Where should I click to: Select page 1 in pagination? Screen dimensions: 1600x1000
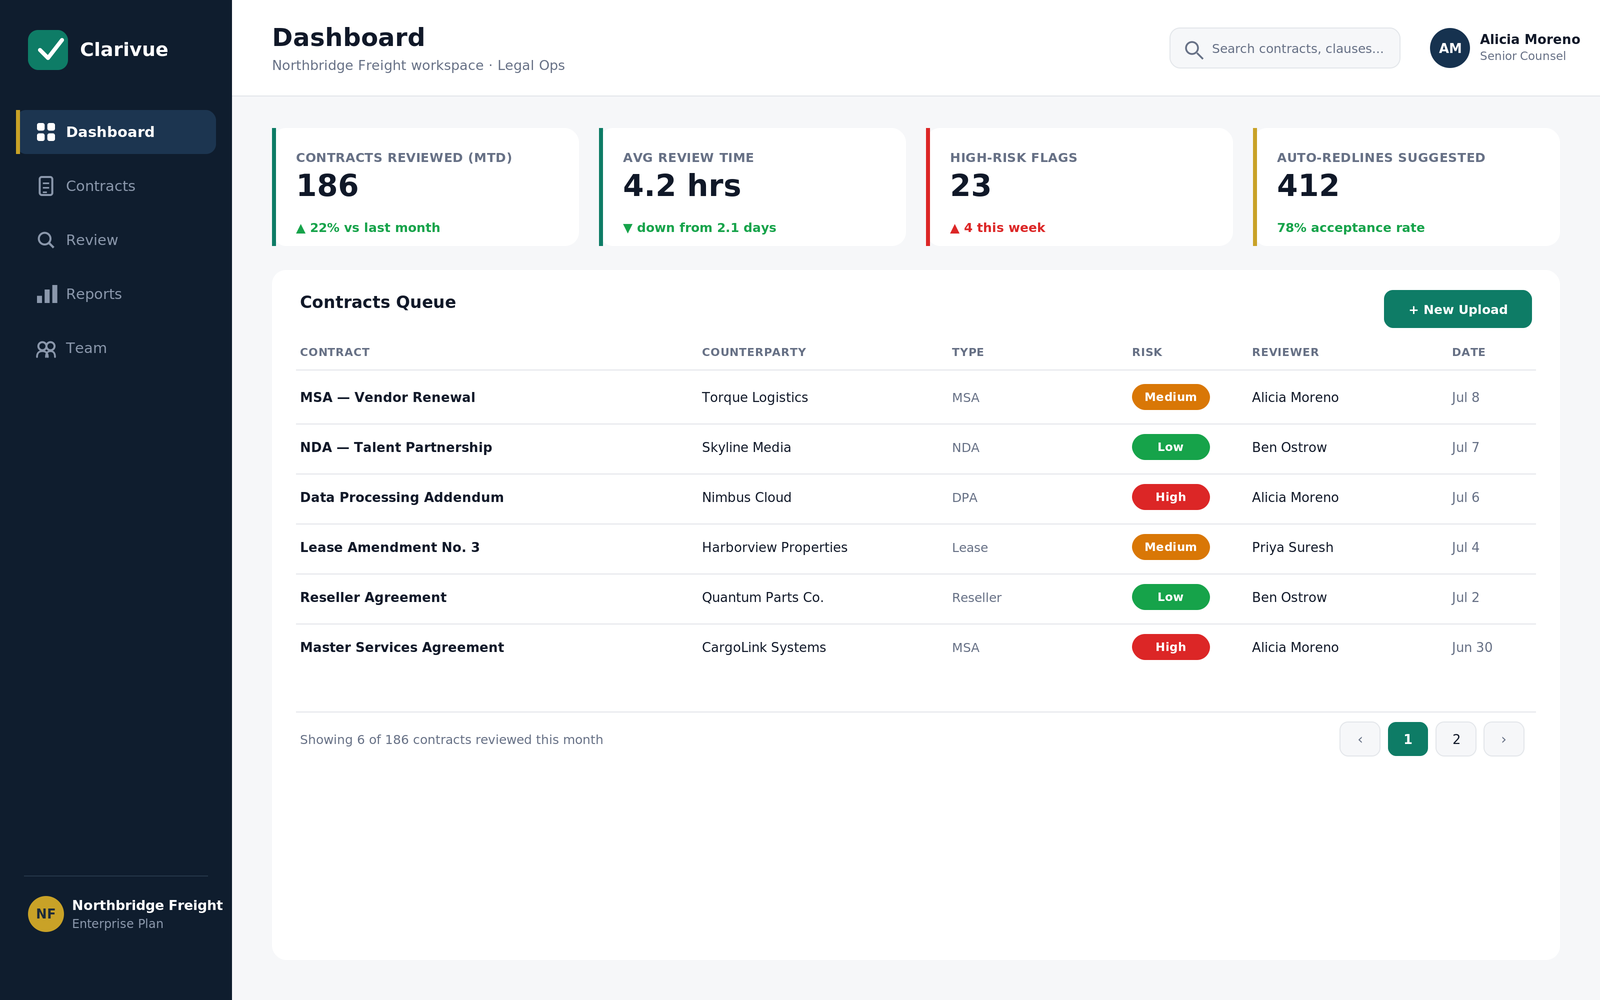(1408, 739)
